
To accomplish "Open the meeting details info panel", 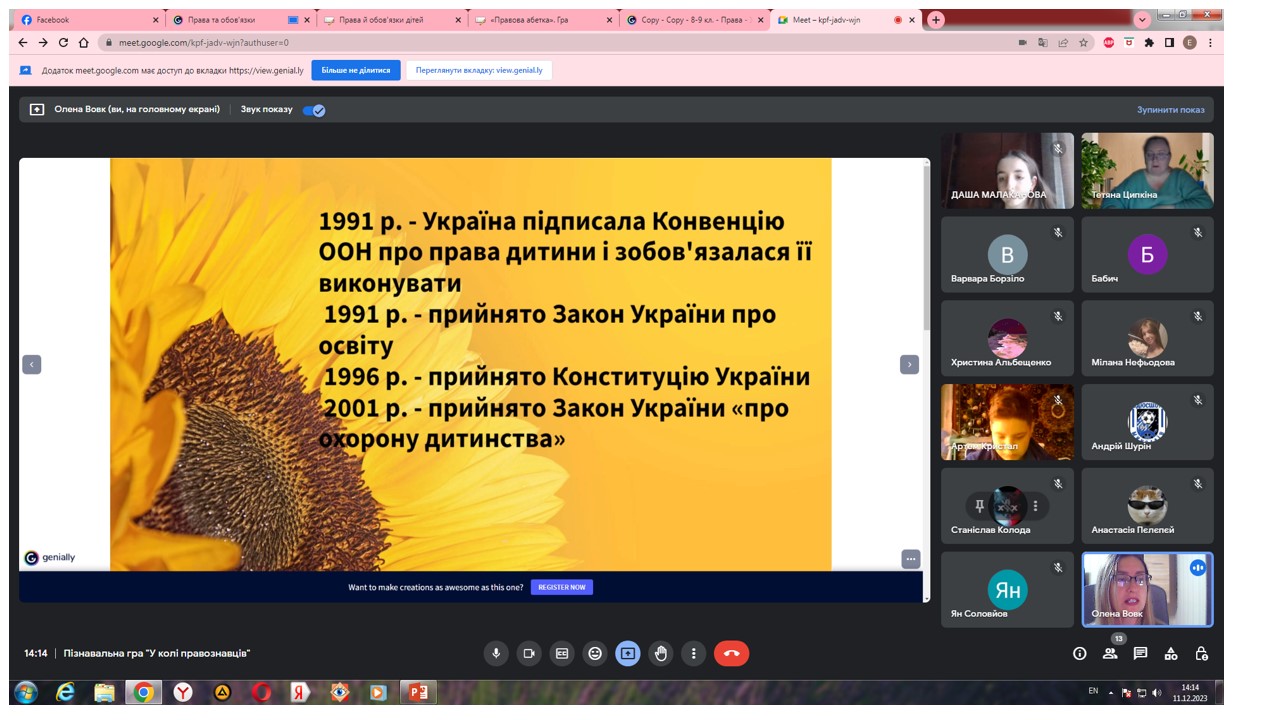I will [1079, 653].
